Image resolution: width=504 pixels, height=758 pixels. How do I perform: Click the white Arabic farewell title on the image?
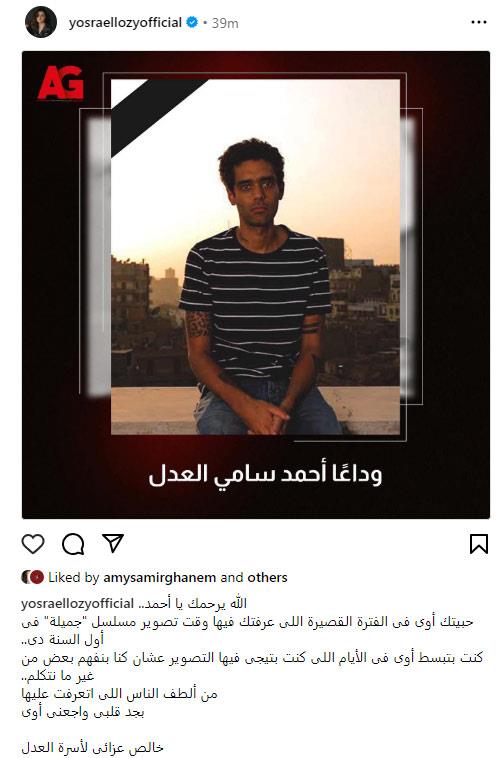point(265,474)
